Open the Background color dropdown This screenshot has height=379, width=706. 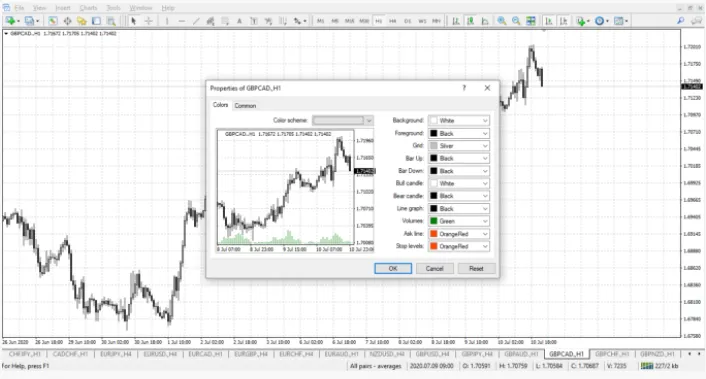pyautogui.click(x=459, y=121)
